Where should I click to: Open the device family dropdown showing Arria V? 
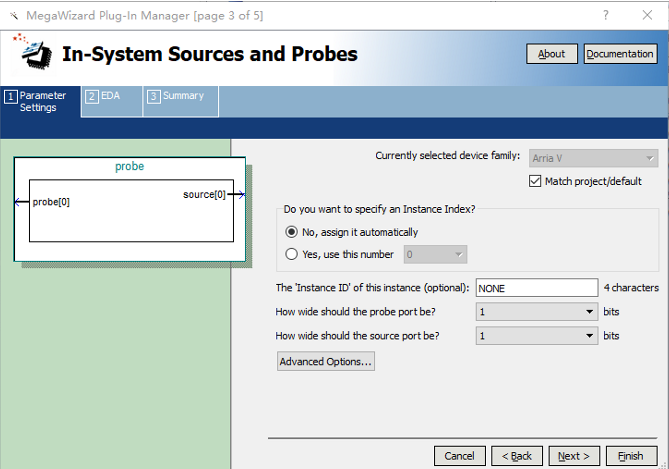593,158
